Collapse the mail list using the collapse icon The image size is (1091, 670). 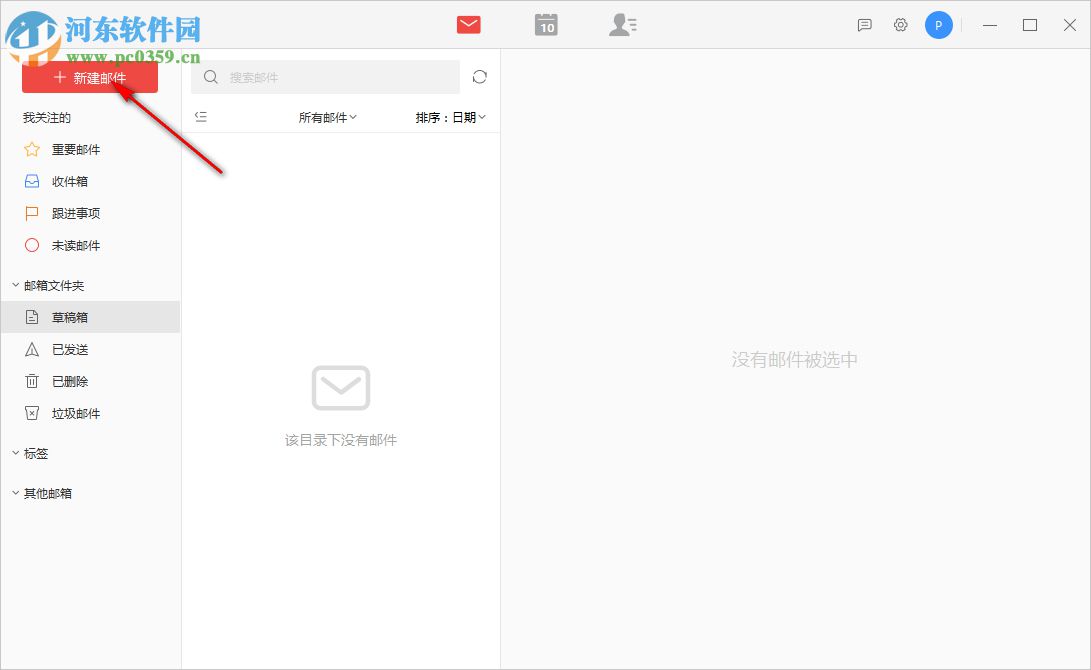[201, 116]
